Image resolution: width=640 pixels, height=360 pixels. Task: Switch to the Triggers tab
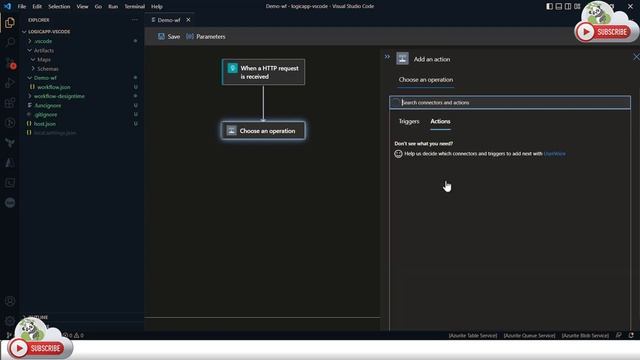(409, 121)
